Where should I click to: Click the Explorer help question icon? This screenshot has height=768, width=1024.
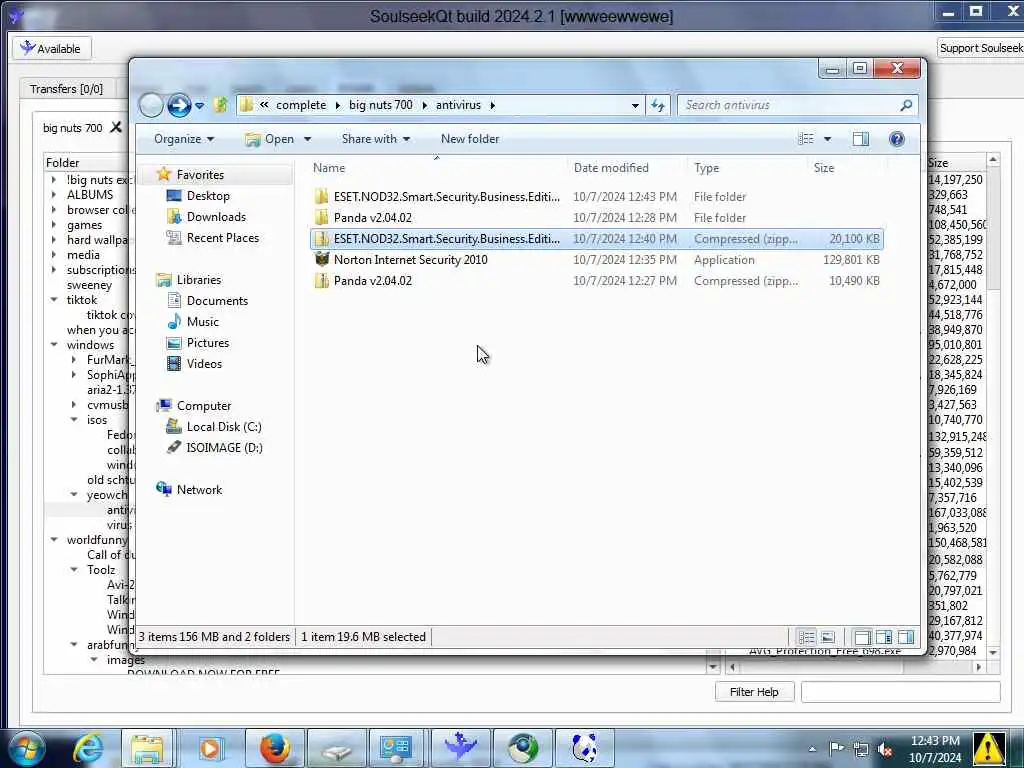coord(897,139)
